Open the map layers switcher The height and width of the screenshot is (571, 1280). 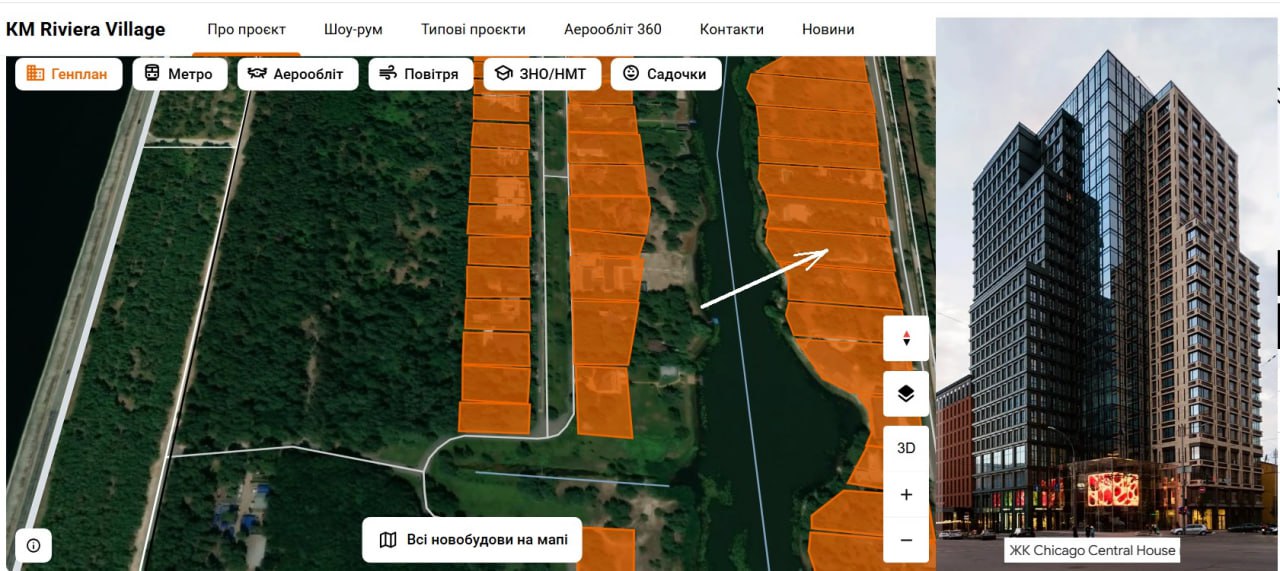pyautogui.click(x=906, y=394)
